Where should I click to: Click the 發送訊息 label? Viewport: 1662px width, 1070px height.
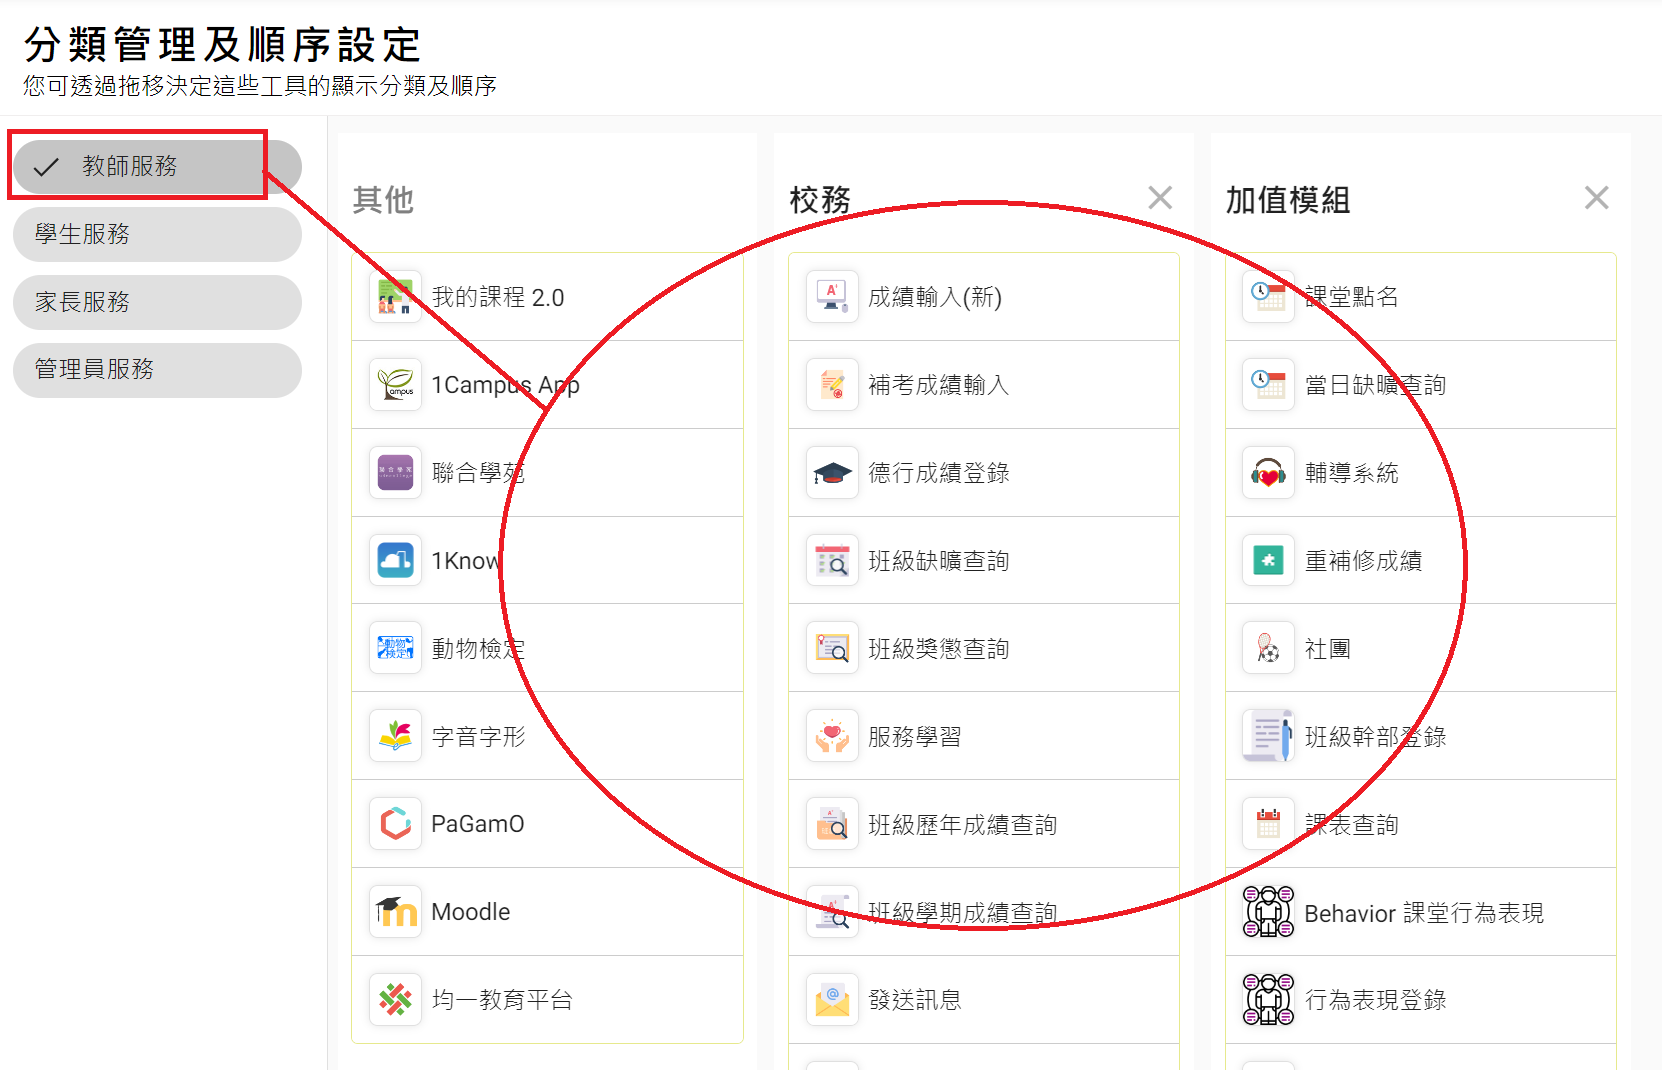point(915,1000)
